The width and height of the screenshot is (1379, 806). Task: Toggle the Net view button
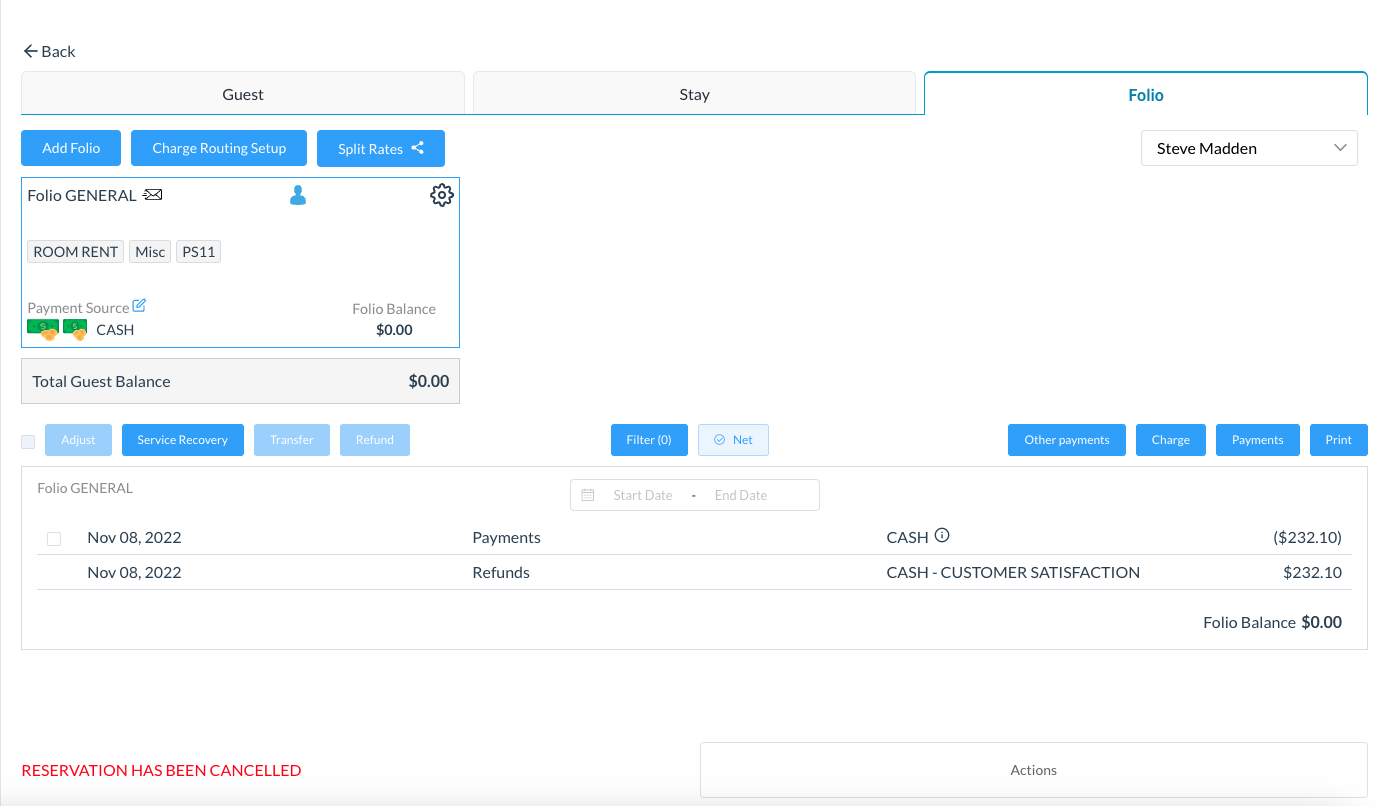click(x=733, y=440)
